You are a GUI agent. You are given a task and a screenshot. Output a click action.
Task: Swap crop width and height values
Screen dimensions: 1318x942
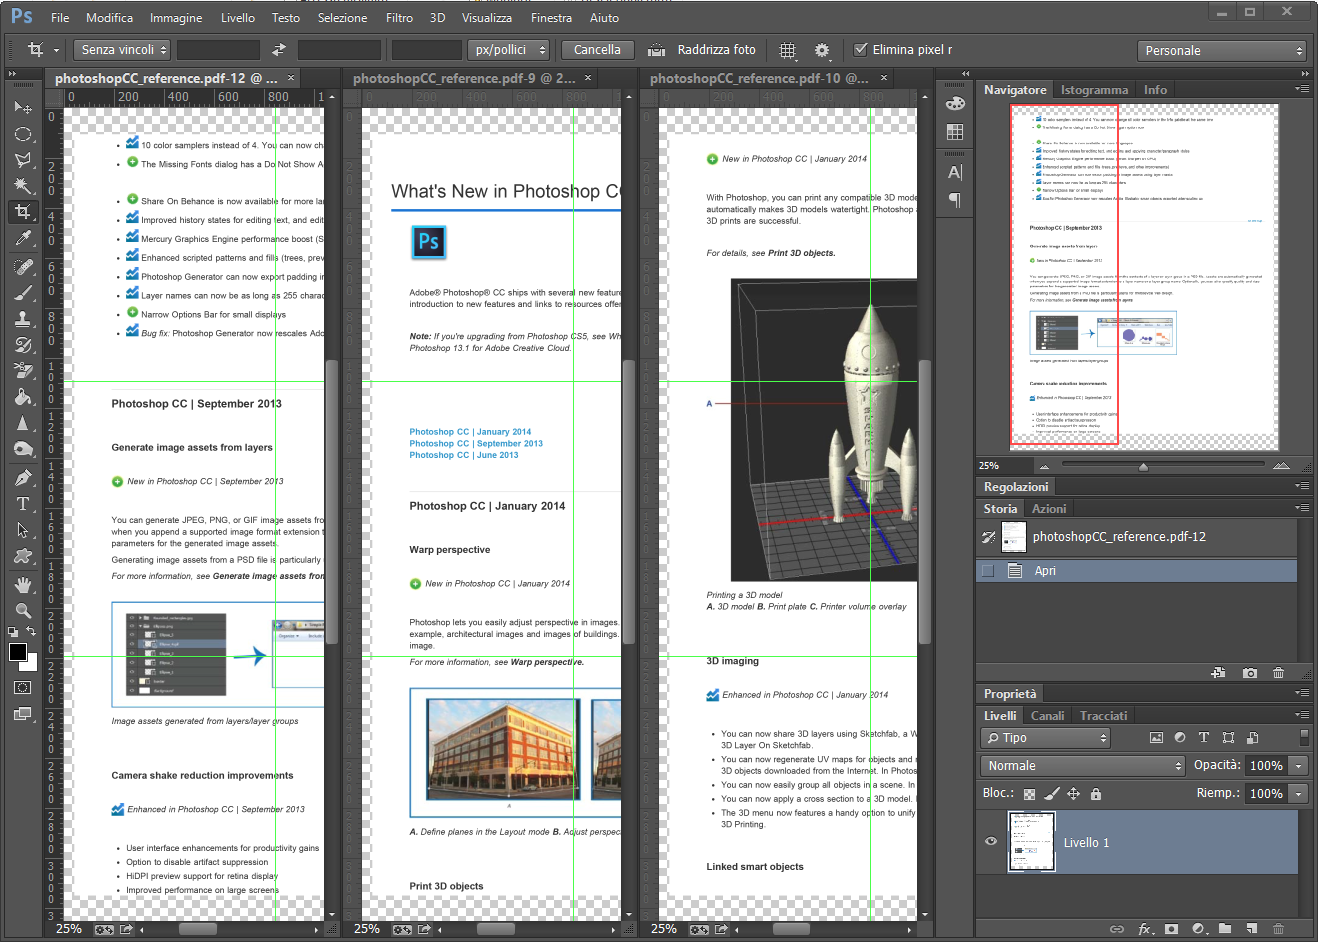279,50
